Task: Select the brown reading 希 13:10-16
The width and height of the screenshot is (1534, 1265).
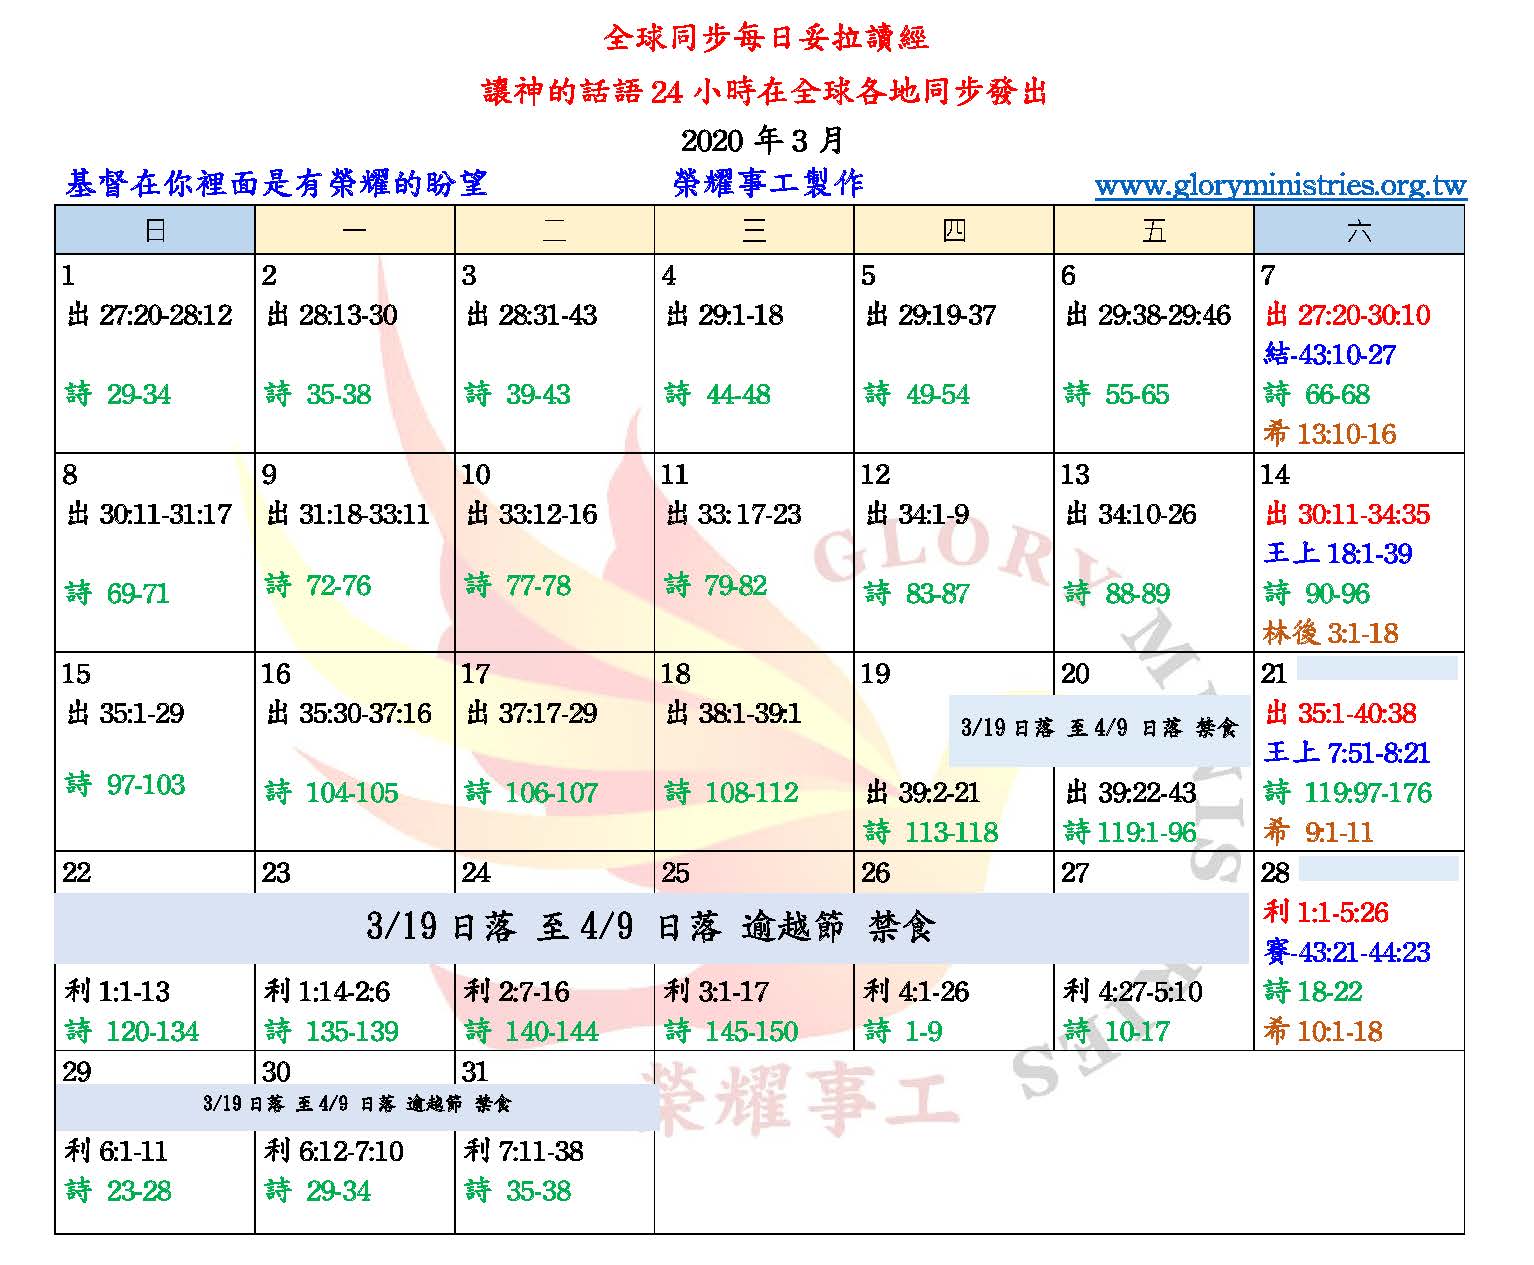Action: [x=1329, y=433]
